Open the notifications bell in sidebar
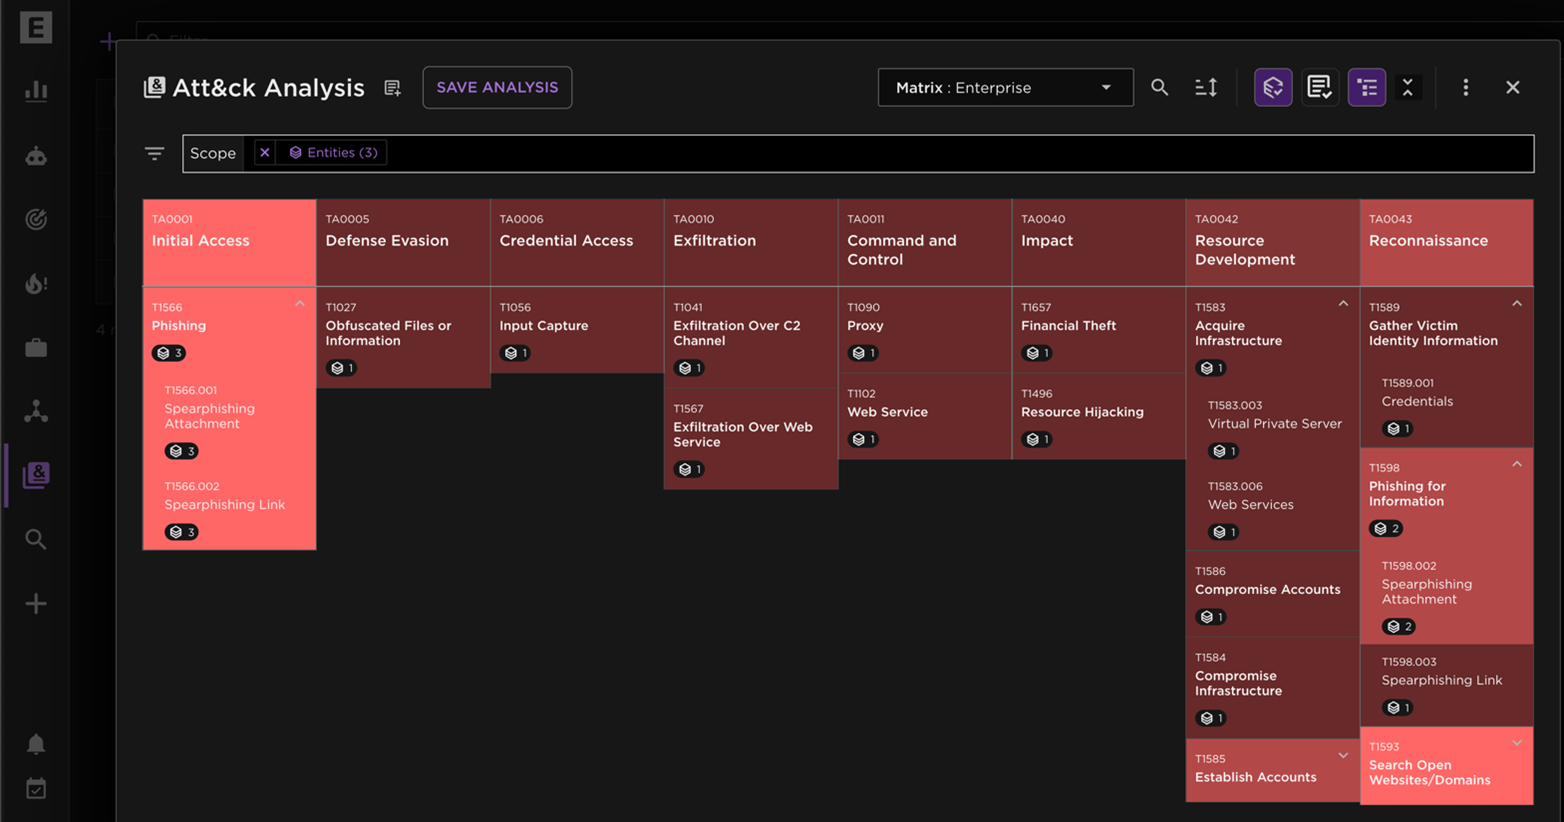 [36, 744]
